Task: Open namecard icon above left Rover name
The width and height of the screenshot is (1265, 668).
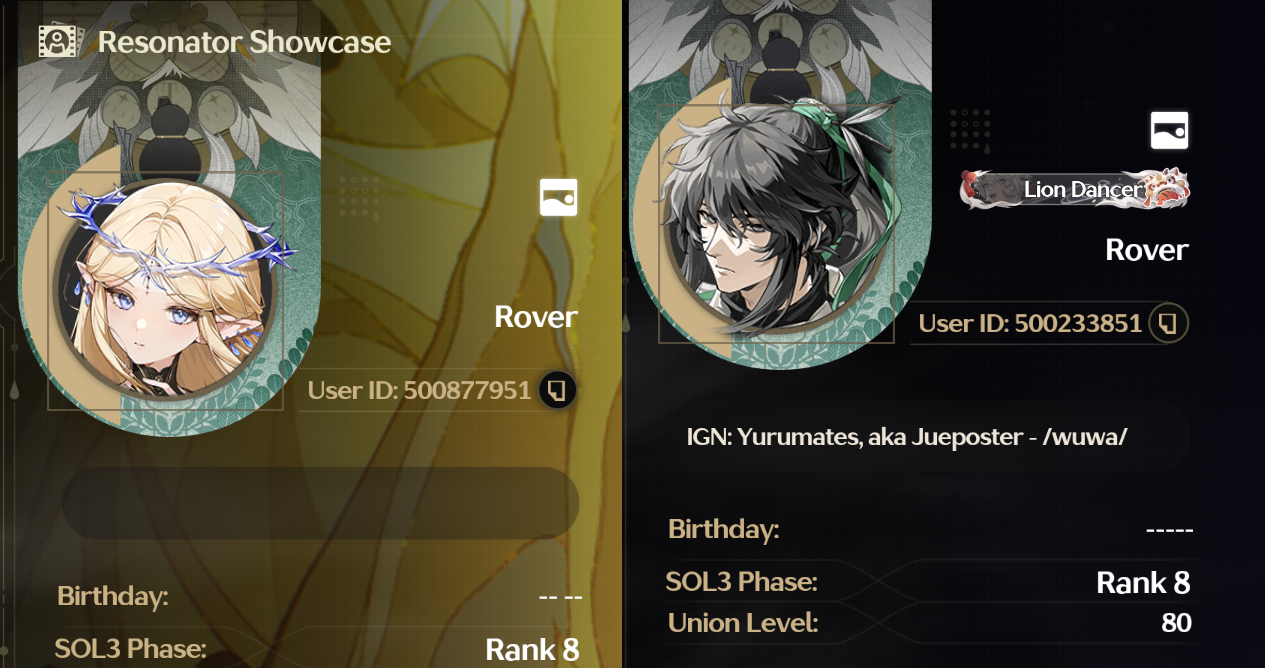Action: tap(558, 198)
